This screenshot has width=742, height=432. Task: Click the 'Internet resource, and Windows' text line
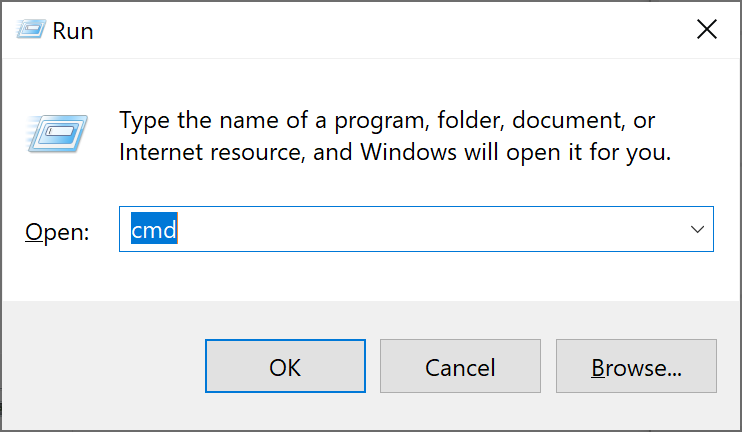click(395, 152)
